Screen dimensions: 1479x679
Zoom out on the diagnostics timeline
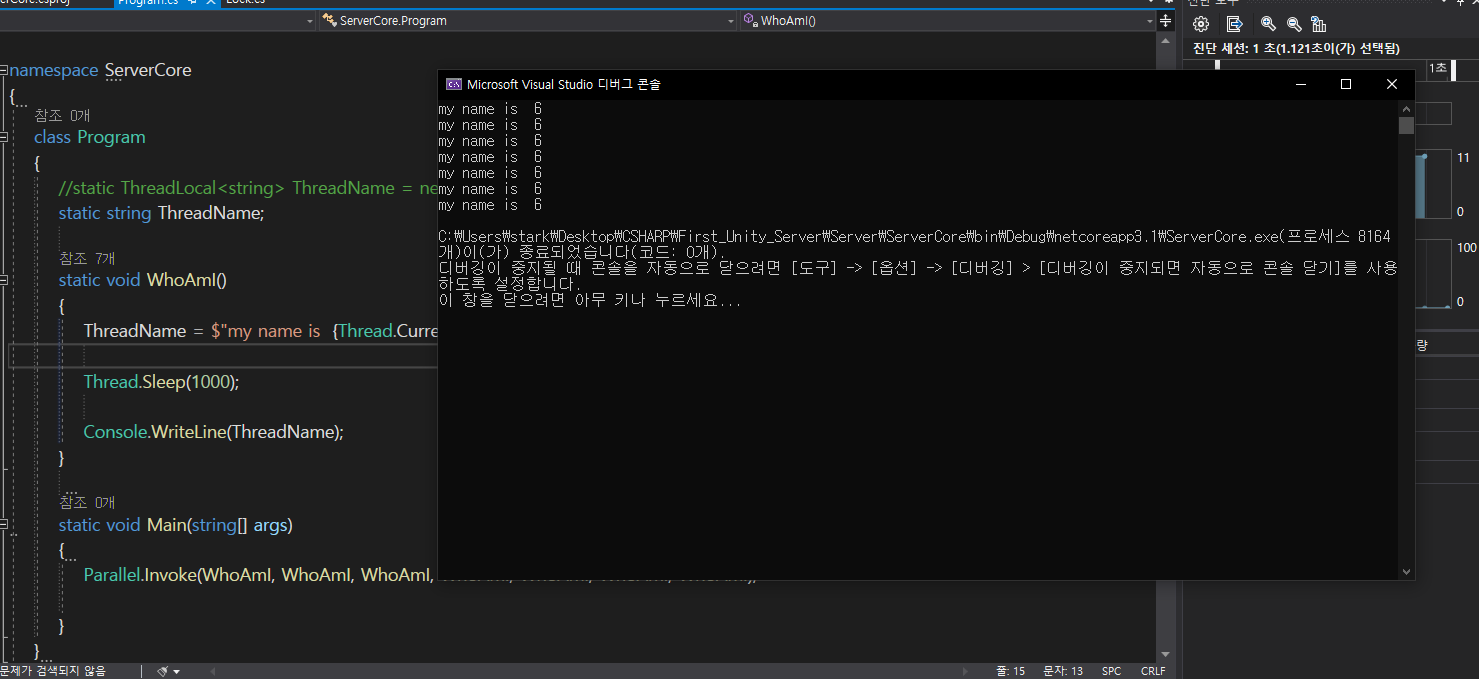(x=1294, y=24)
